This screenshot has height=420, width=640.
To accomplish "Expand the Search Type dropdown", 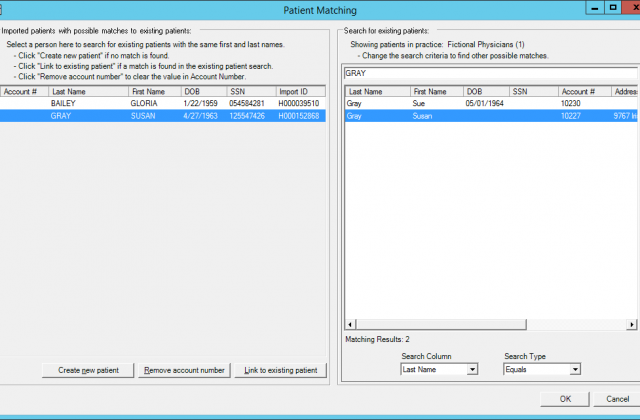I will pos(574,369).
